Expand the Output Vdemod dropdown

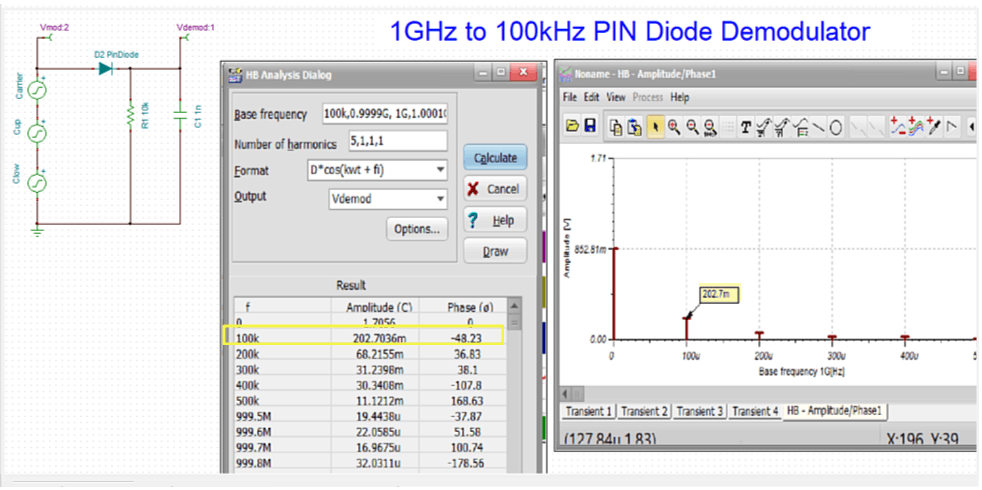(x=440, y=199)
